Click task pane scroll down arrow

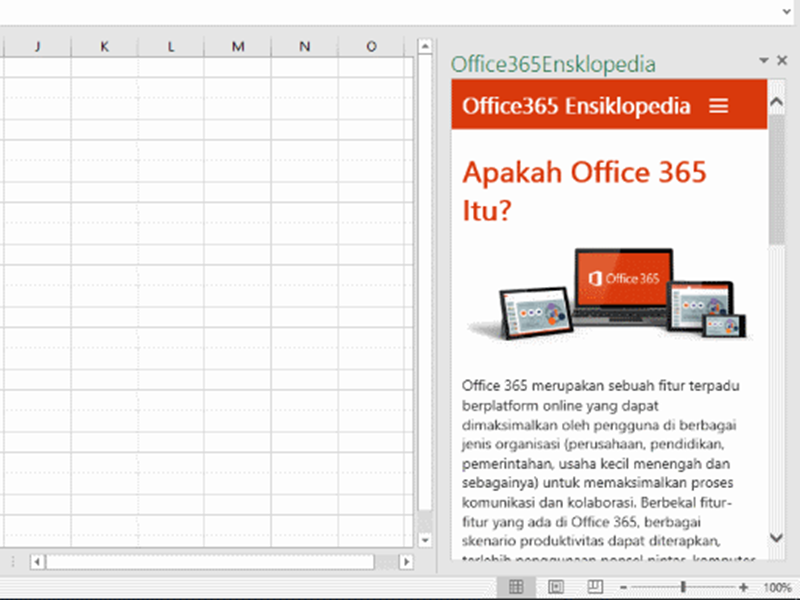[x=776, y=537]
